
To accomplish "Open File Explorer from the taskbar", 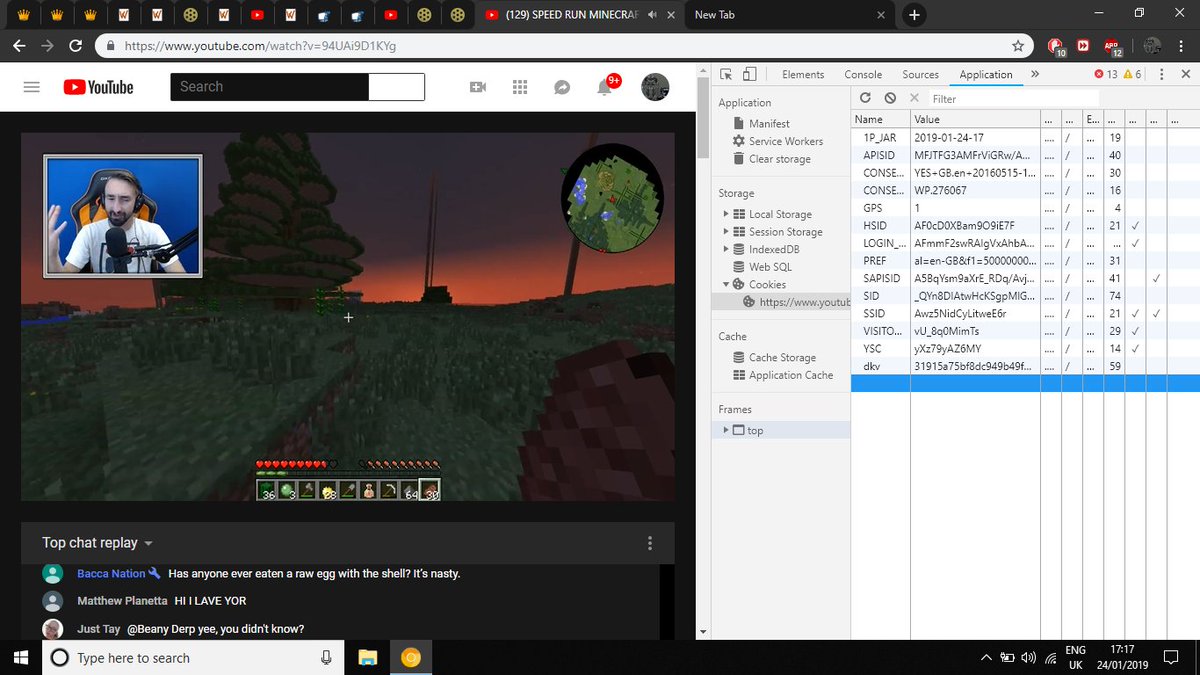I will [368, 657].
